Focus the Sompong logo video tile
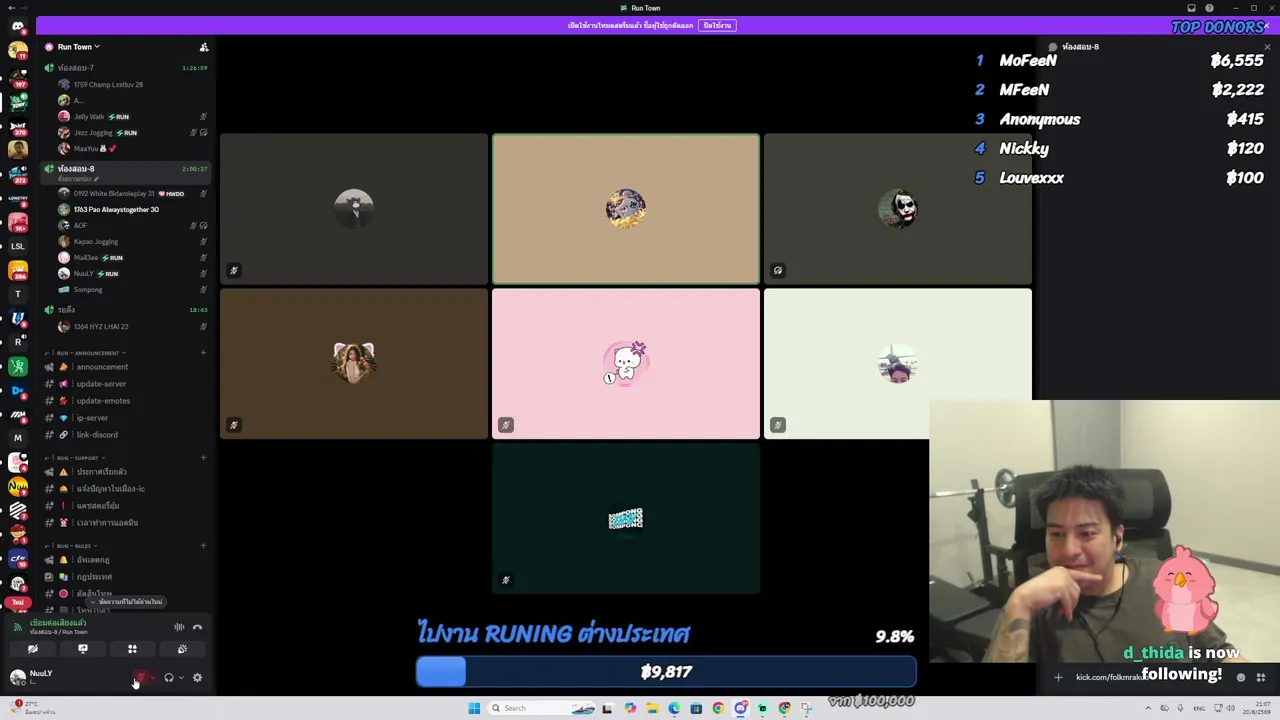This screenshot has height=720, width=1280. [x=626, y=519]
